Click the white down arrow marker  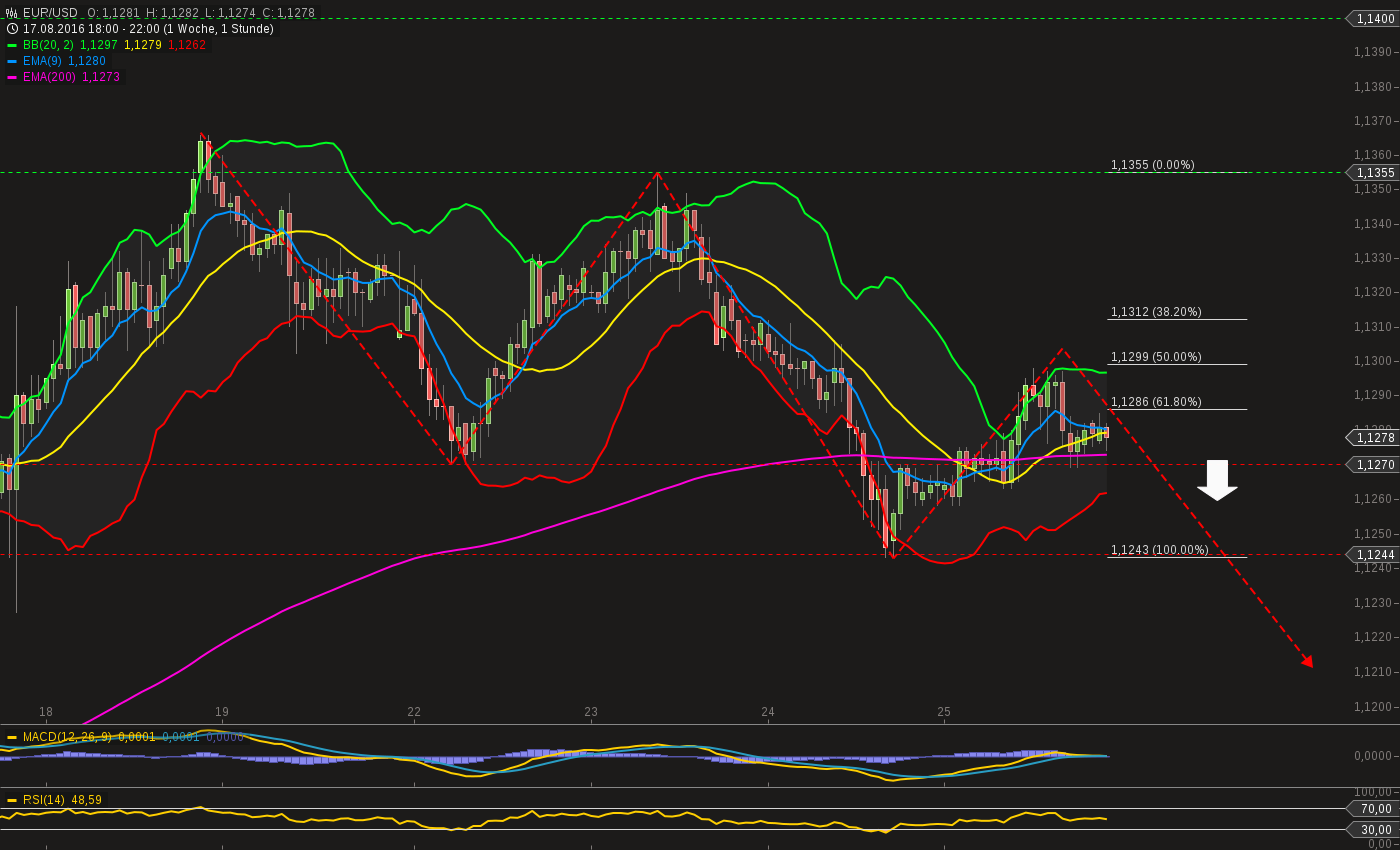[1217, 480]
